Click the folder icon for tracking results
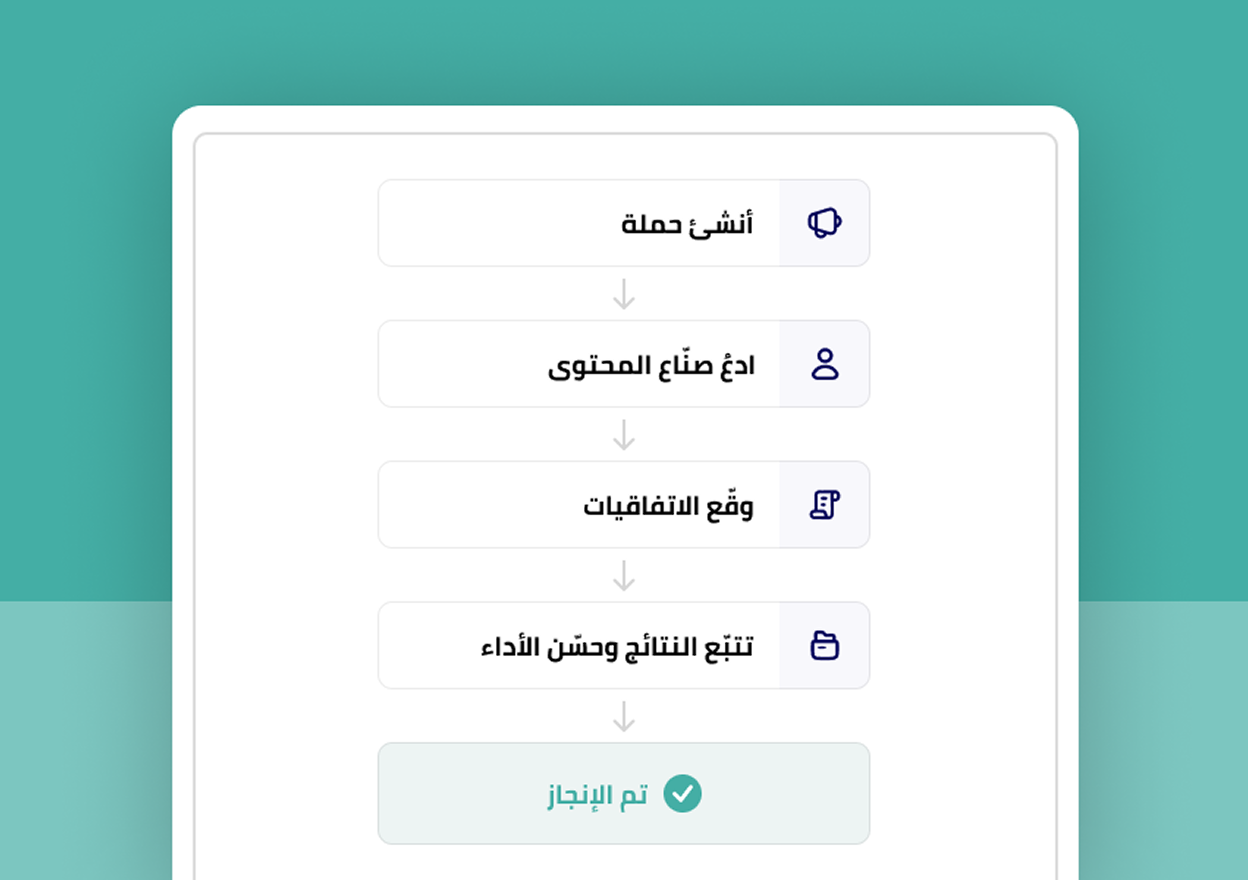The height and width of the screenshot is (880, 1248). click(x=824, y=645)
